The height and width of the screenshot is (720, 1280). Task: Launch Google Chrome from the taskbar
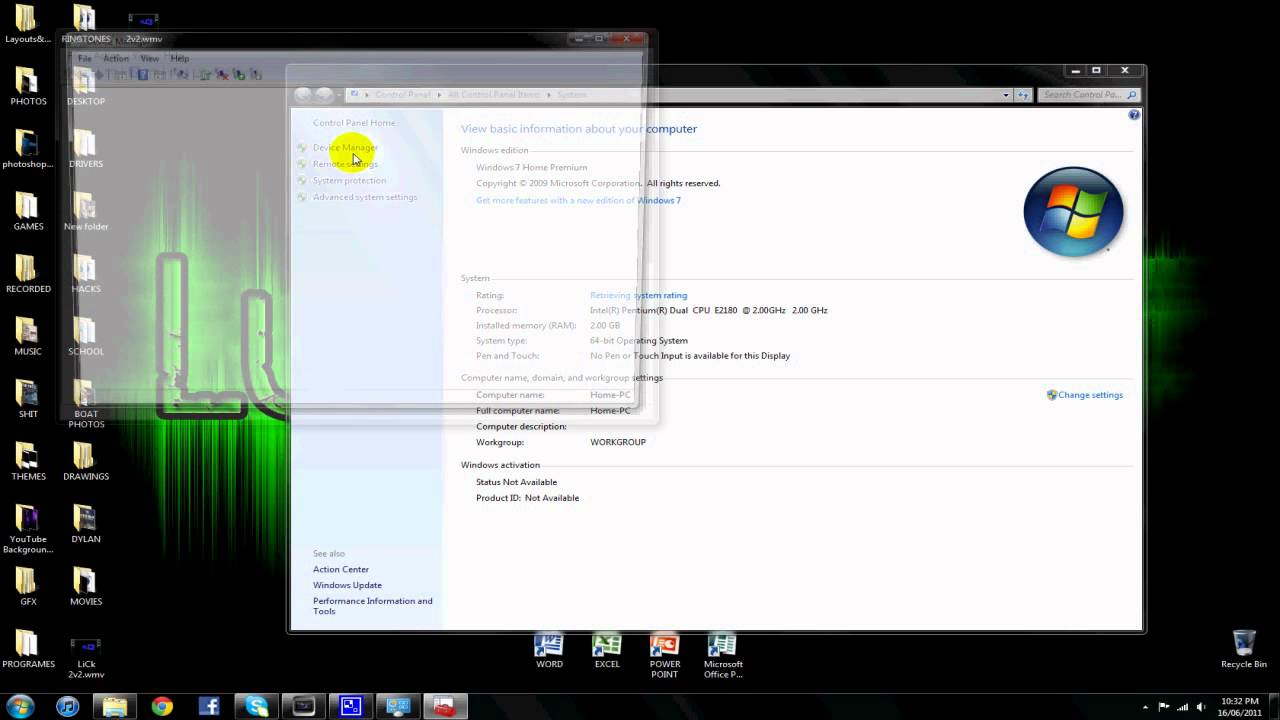(162, 706)
